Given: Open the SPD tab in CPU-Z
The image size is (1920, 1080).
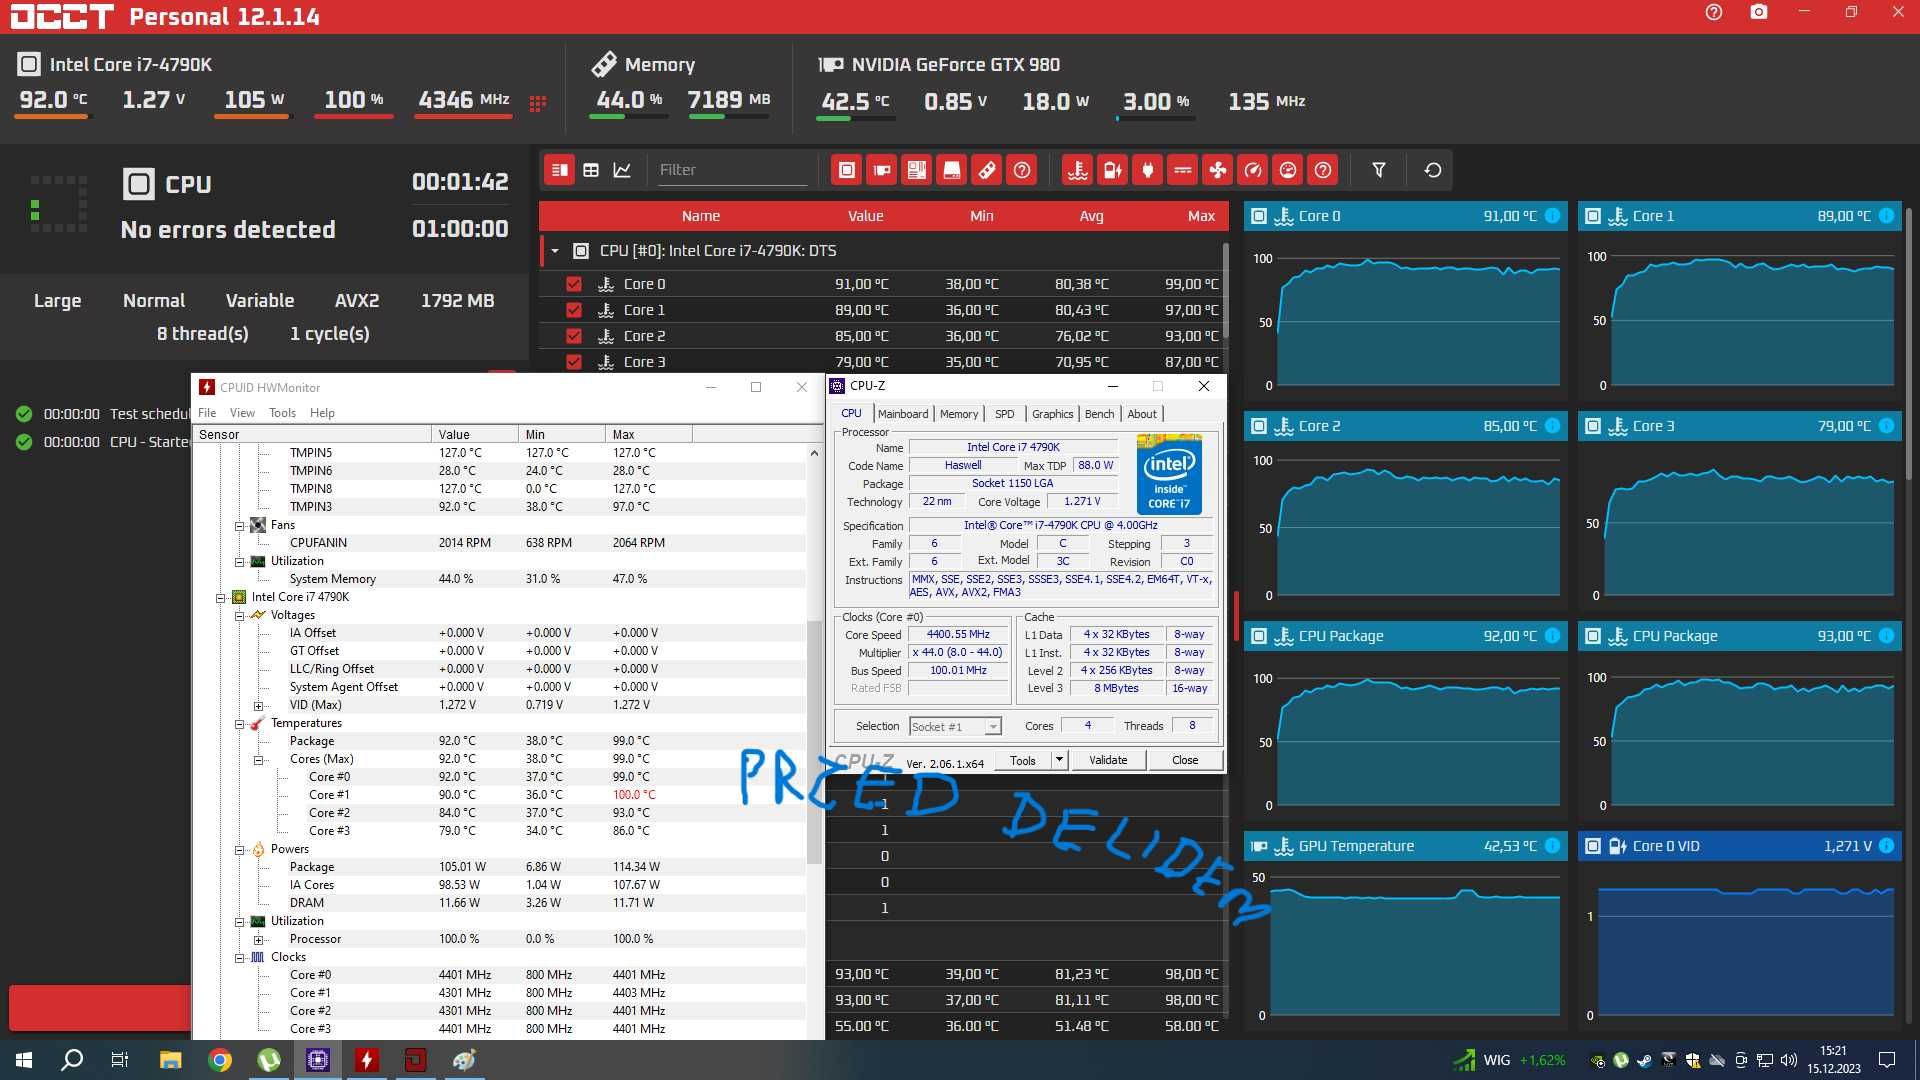Looking at the screenshot, I should click(x=1004, y=414).
